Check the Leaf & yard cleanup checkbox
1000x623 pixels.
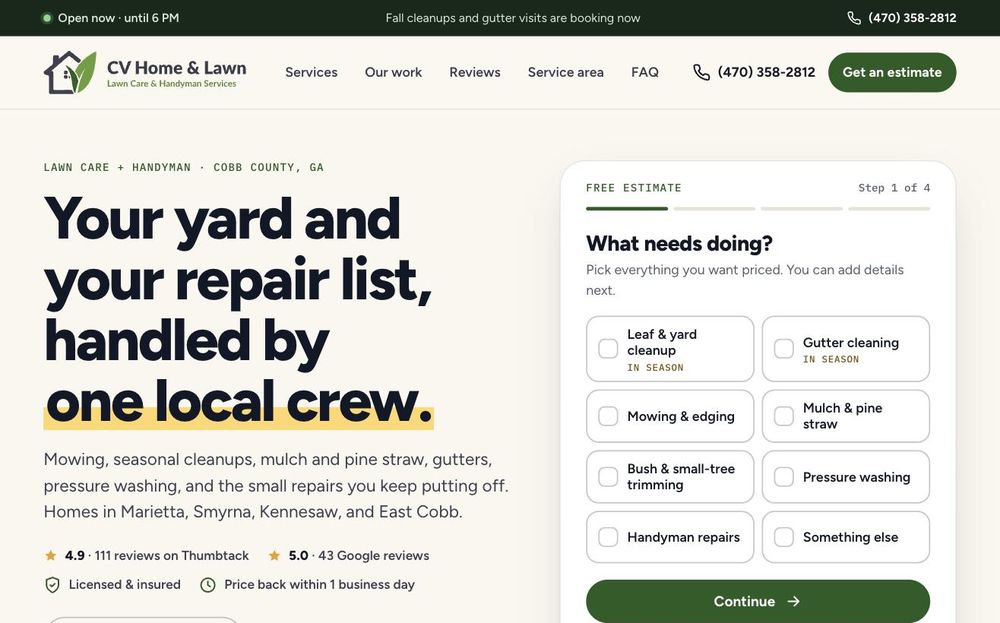[x=608, y=349]
